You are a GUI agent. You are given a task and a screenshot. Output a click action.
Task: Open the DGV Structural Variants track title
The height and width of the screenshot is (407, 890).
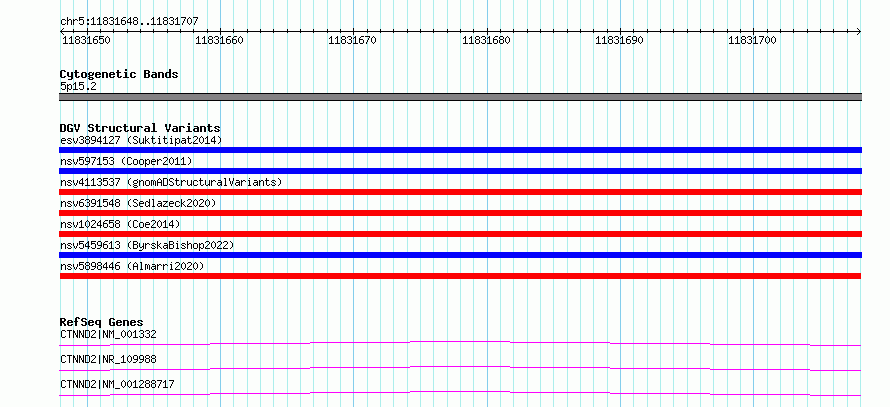coord(140,128)
